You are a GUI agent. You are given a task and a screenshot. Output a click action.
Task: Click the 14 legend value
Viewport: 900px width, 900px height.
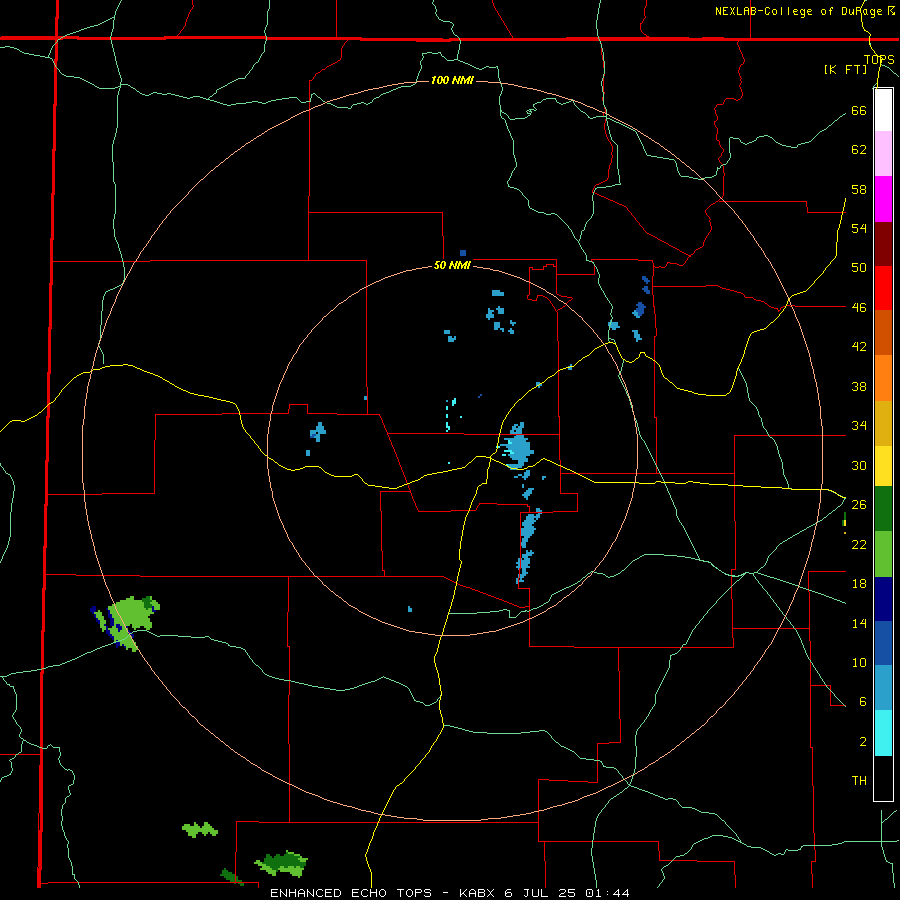pyautogui.click(x=859, y=623)
